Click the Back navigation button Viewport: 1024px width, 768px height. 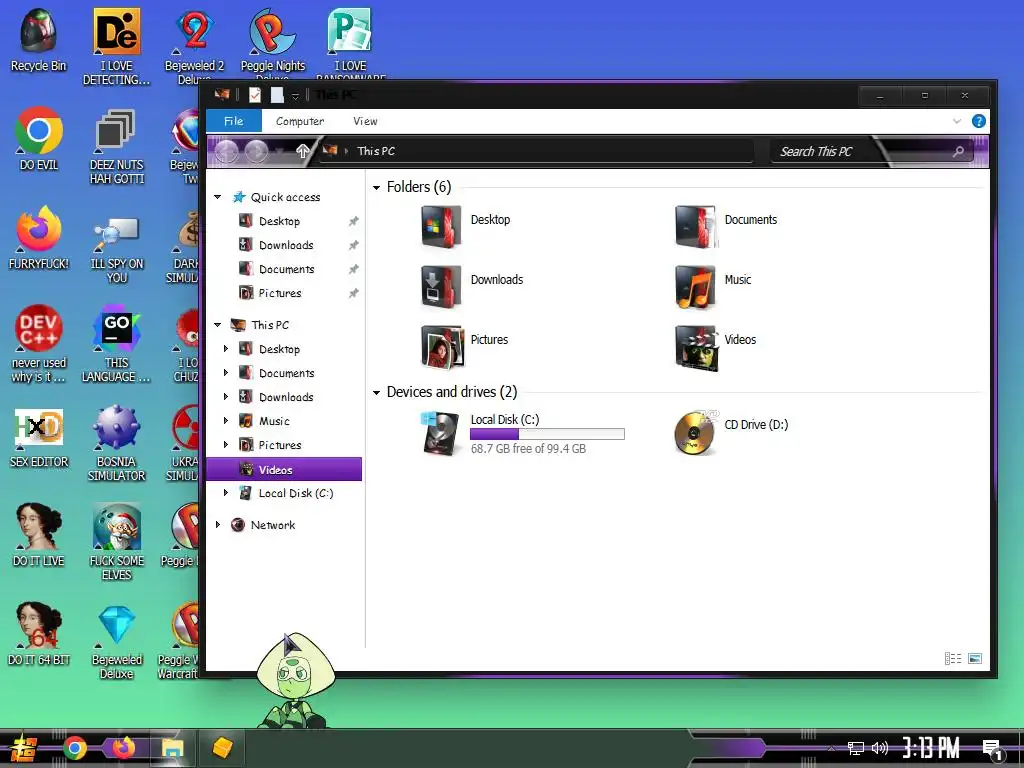point(227,152)
